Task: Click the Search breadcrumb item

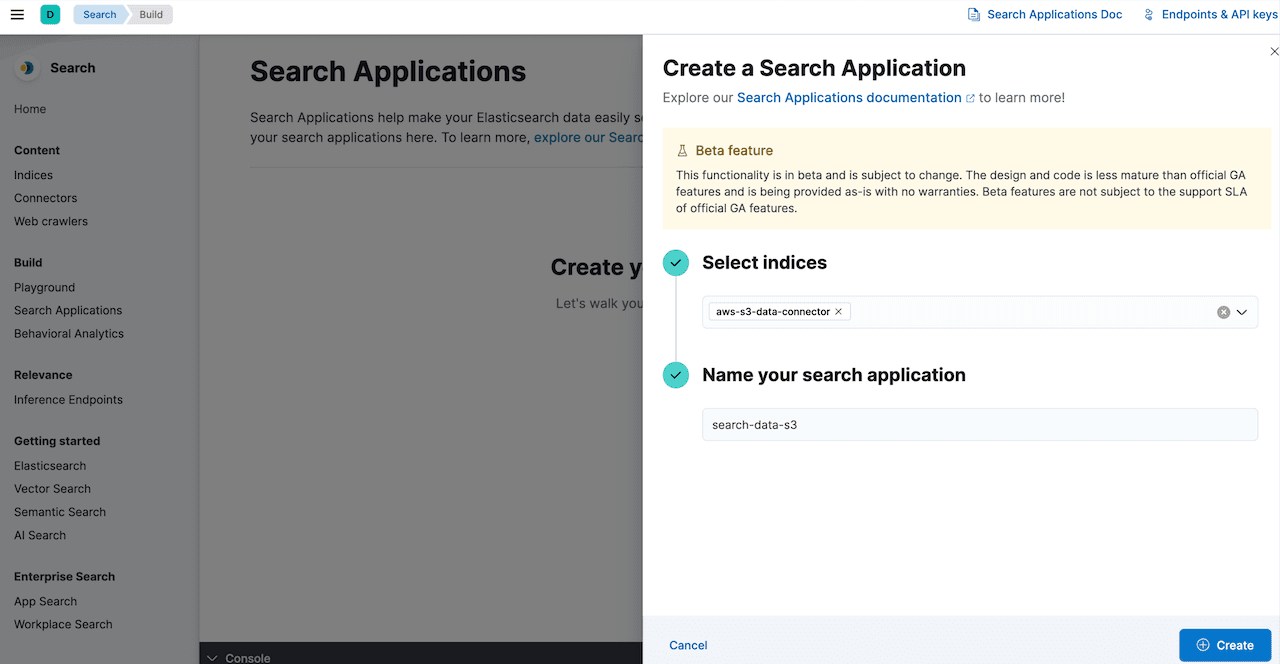Action: (x=98, y=14)
